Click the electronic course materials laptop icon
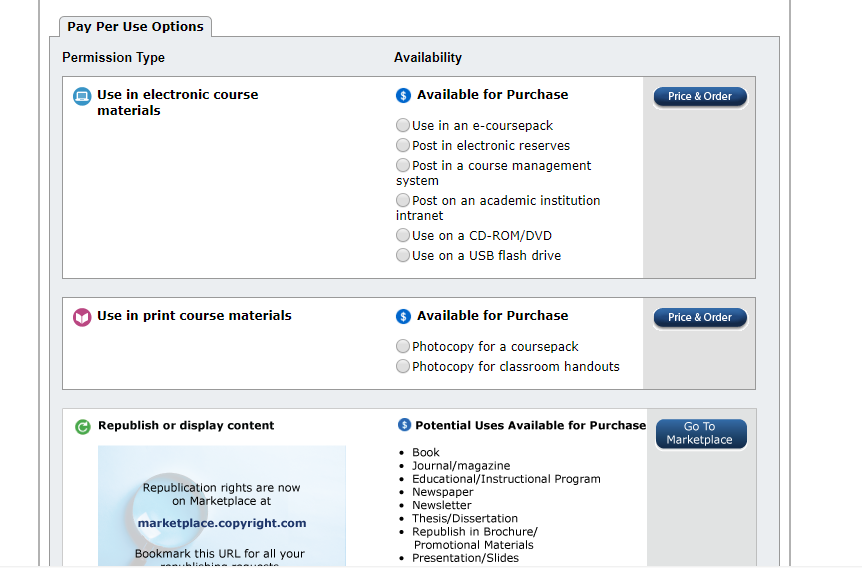The width and height of the screenshot is (862, 568). [82, 97]
